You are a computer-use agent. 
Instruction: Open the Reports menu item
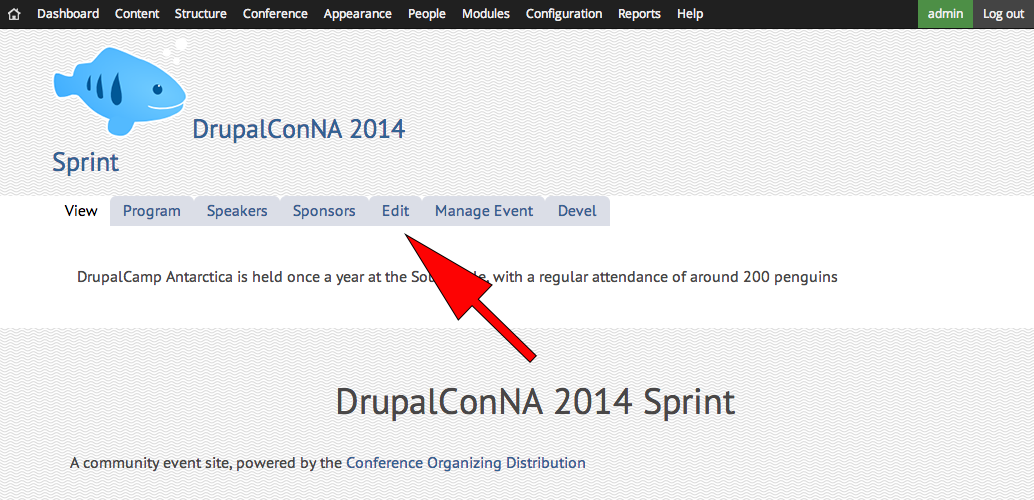(639, 14)
